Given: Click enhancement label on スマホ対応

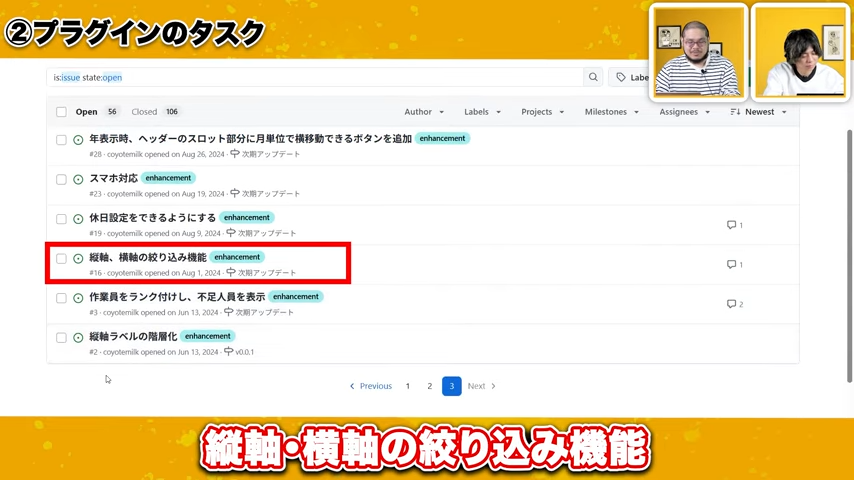Looking at the screenshot, I should (x=168, y=178).
